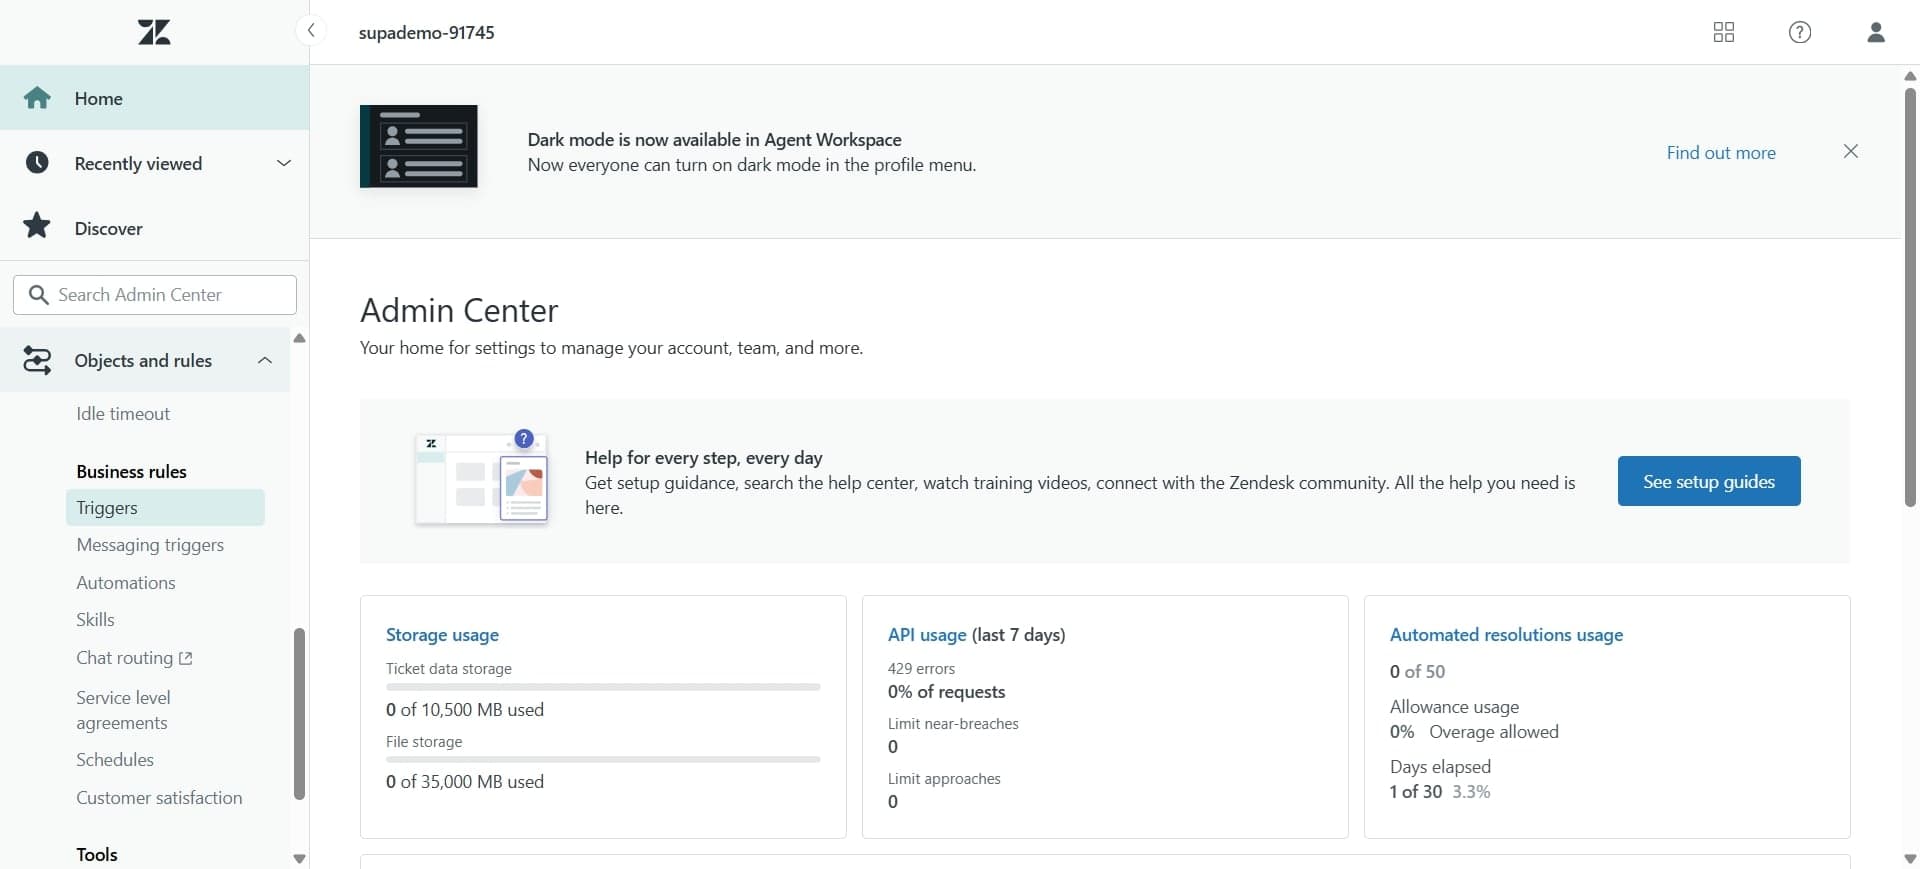Open the Storage usage link
The height and width of the screenshot is (869, 1920).
[x=442, y=635]
